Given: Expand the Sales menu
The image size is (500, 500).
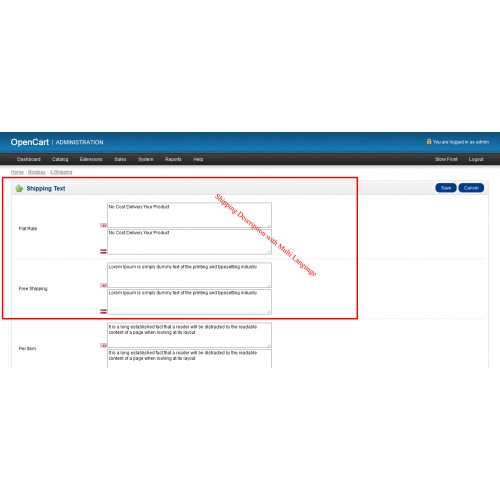Looking at the screenshot, I should (120, 159).
